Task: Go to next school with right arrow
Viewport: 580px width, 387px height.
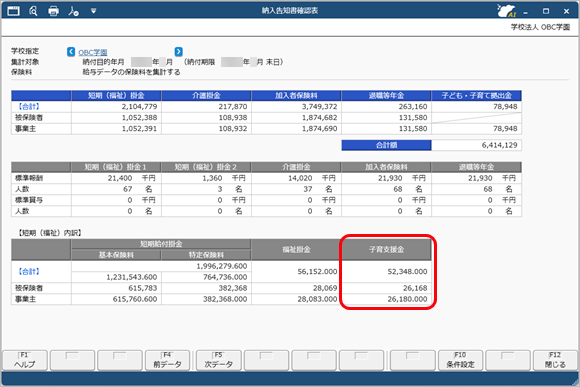Action: (179, 51)
